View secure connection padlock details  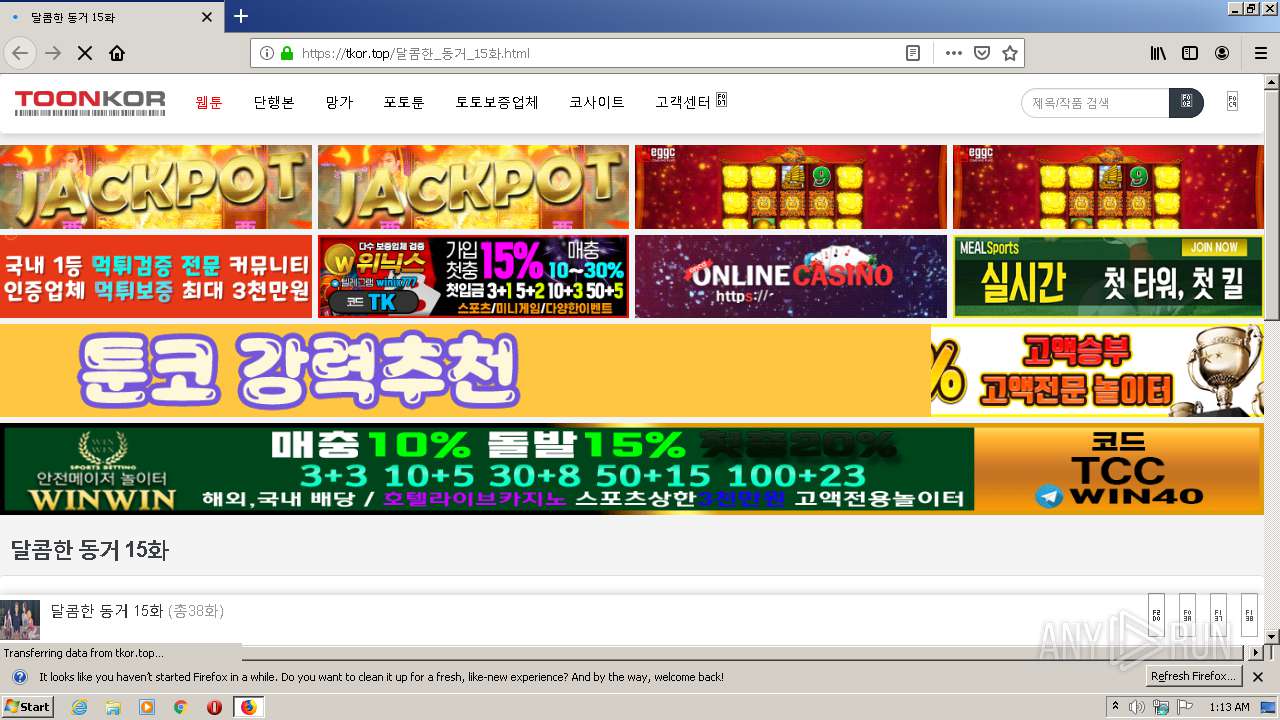(287, 53)
